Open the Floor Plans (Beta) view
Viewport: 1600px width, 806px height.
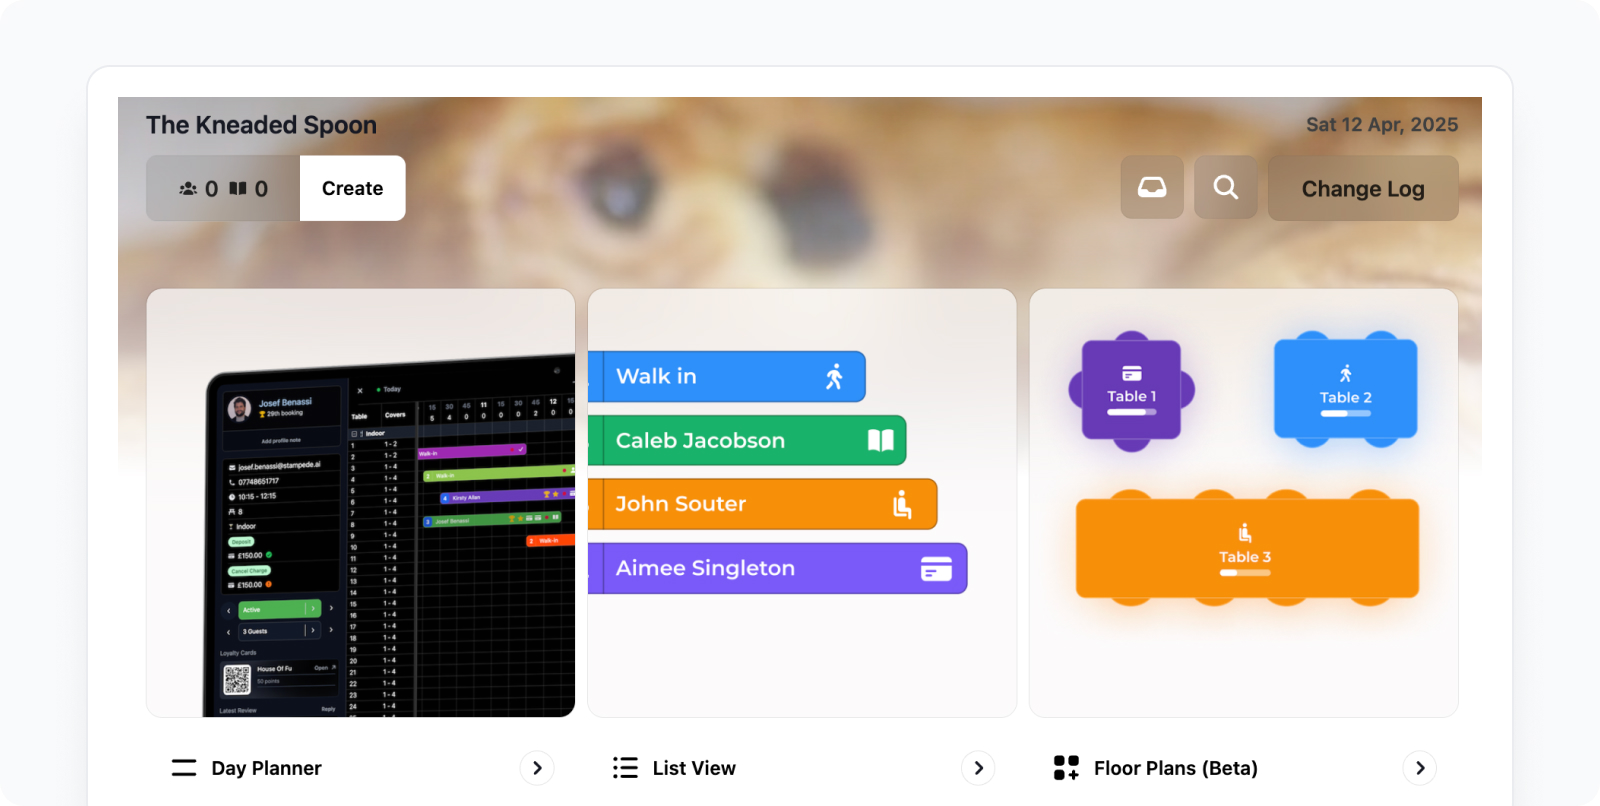pos(1176,768)
